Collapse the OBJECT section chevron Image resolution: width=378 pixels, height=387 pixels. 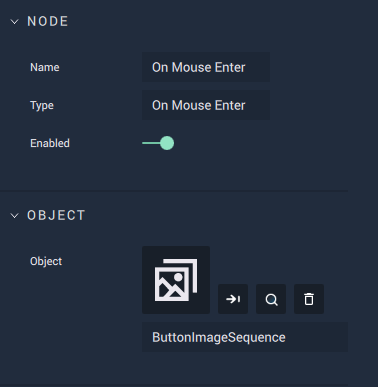[15, 216]
